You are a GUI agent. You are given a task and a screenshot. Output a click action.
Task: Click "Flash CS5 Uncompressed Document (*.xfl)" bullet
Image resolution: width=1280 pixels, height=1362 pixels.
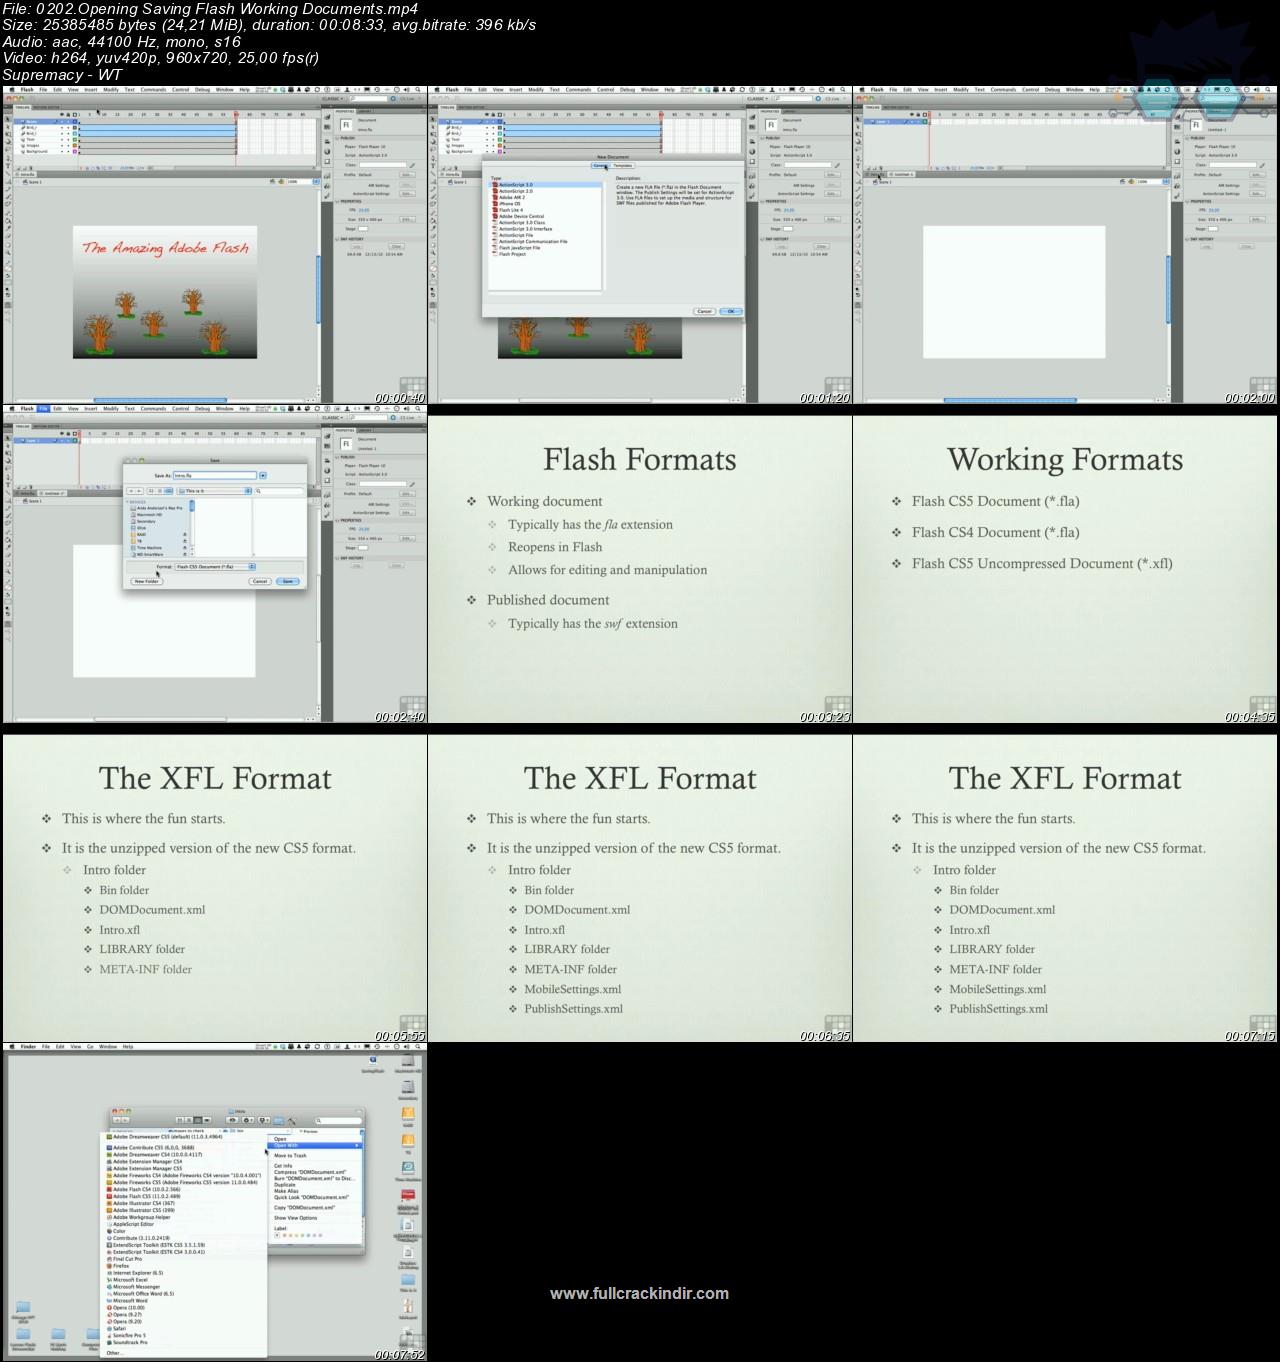[x=1042, y=563]
